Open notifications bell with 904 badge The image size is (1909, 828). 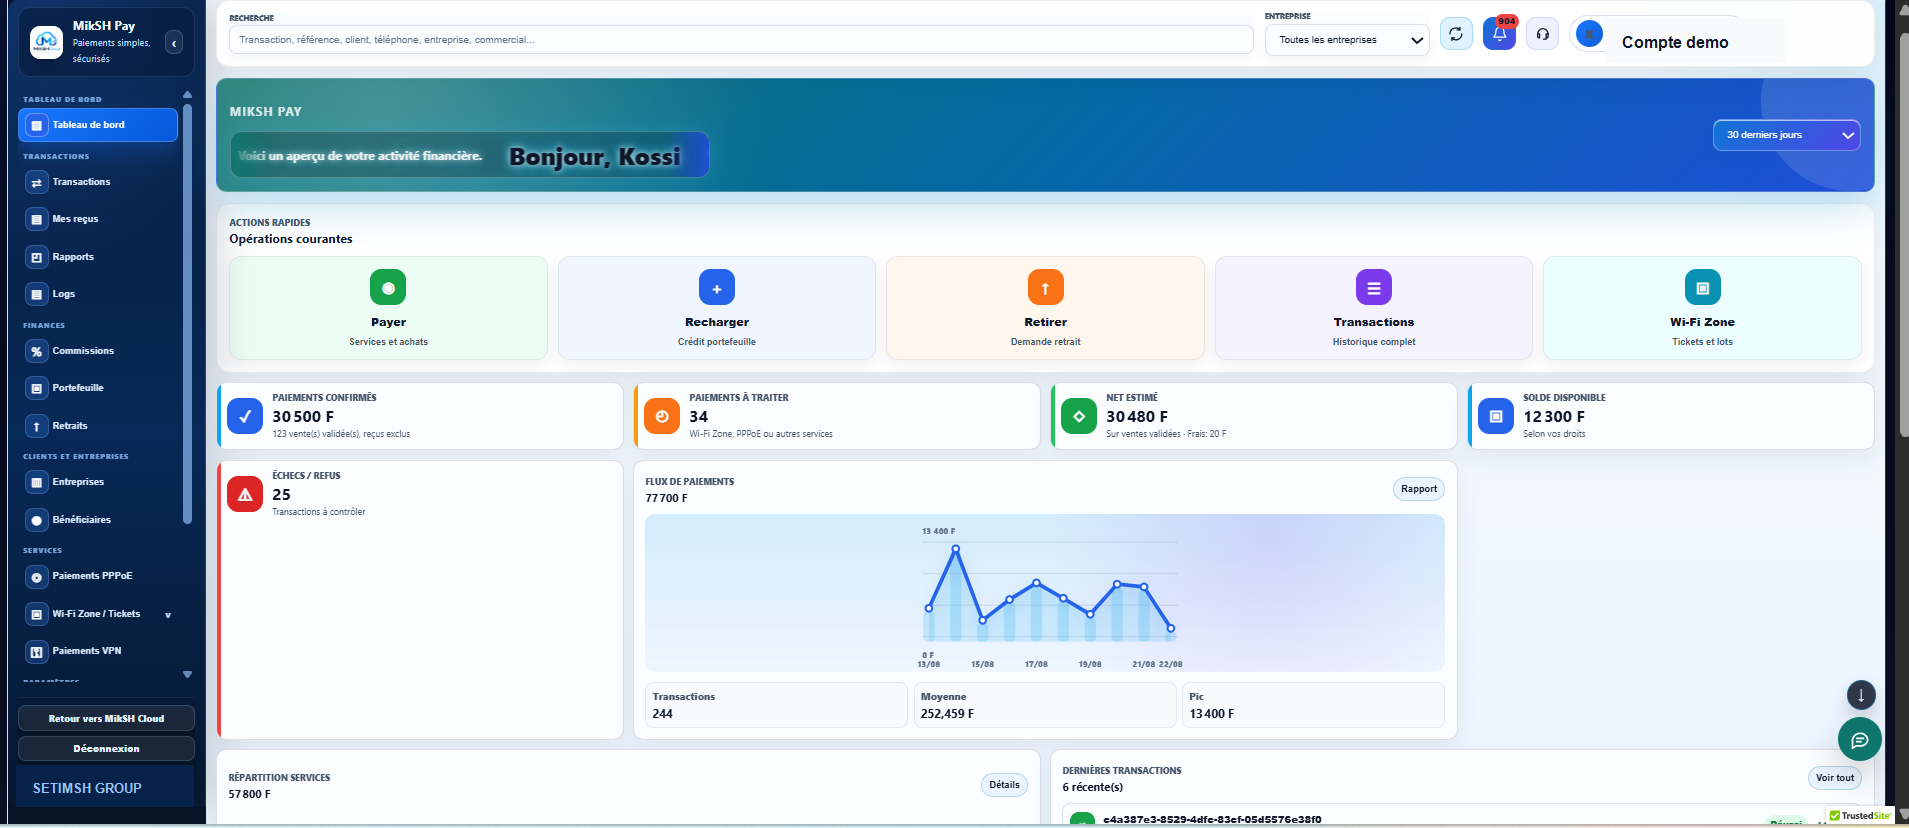coord(1499,34)
